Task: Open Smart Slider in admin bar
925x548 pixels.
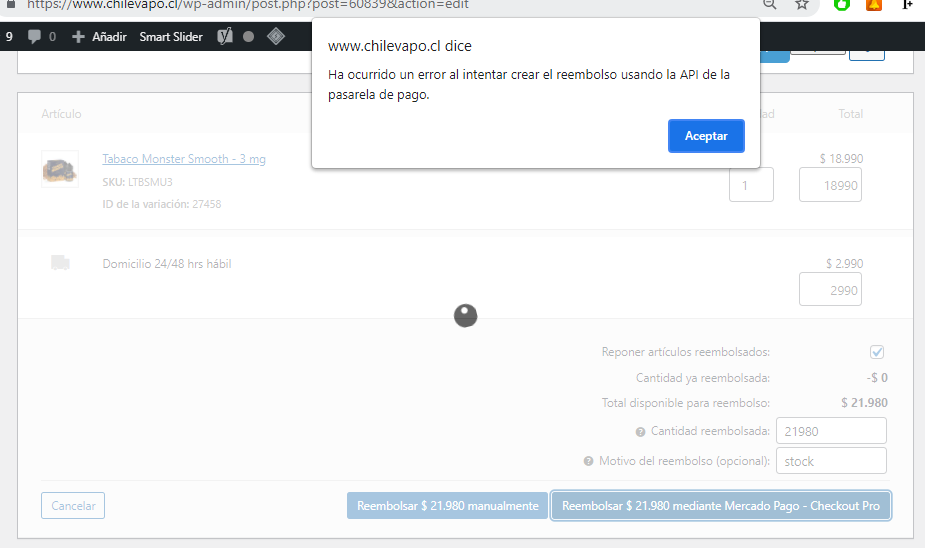Action: 171,37
